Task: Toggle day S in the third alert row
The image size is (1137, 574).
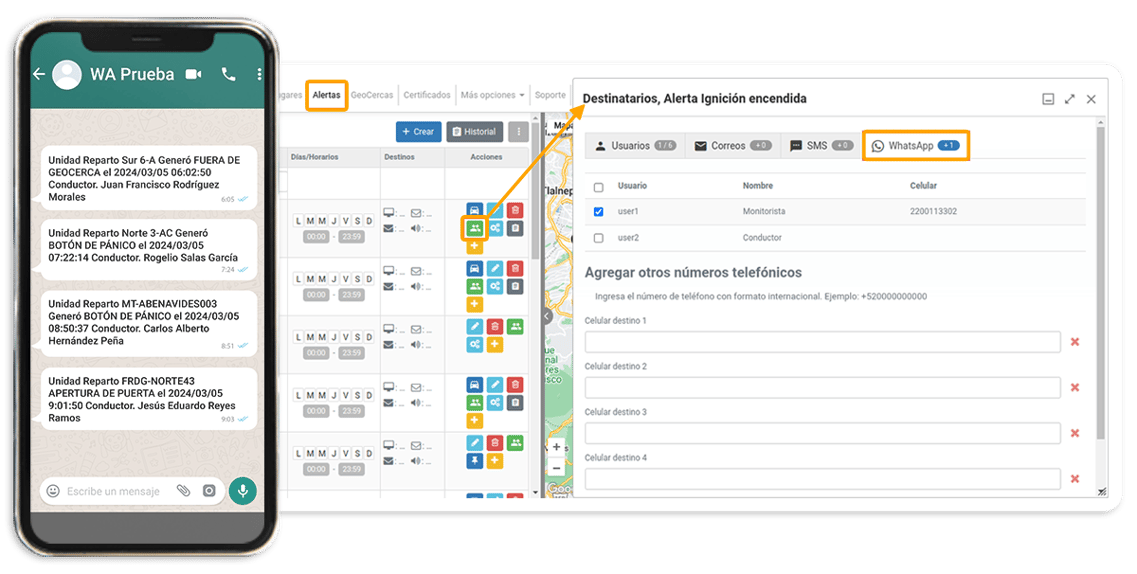Action: [x=357, y=336]
